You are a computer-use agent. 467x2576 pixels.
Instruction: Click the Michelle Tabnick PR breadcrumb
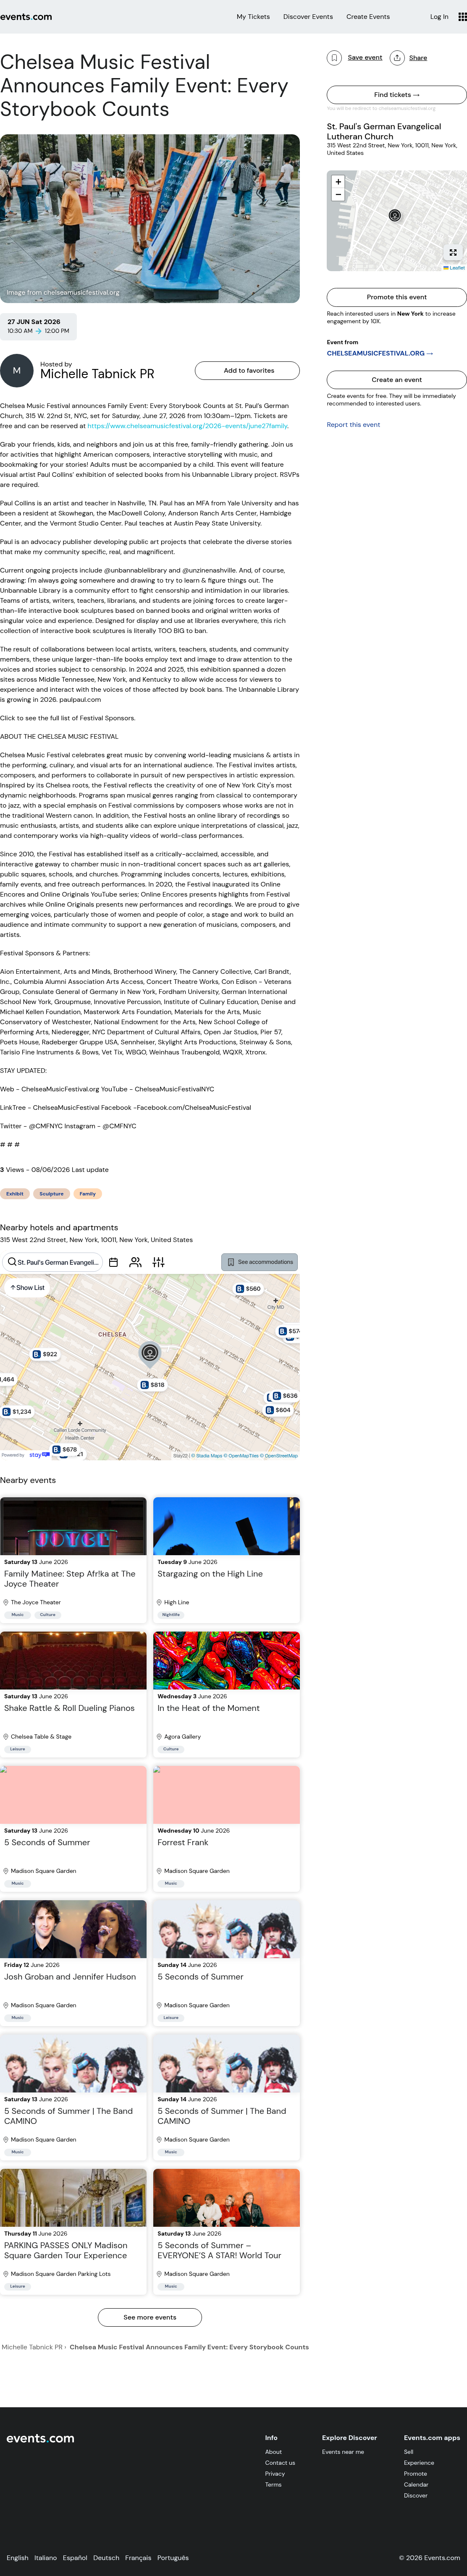click(x=32, y=2347)
